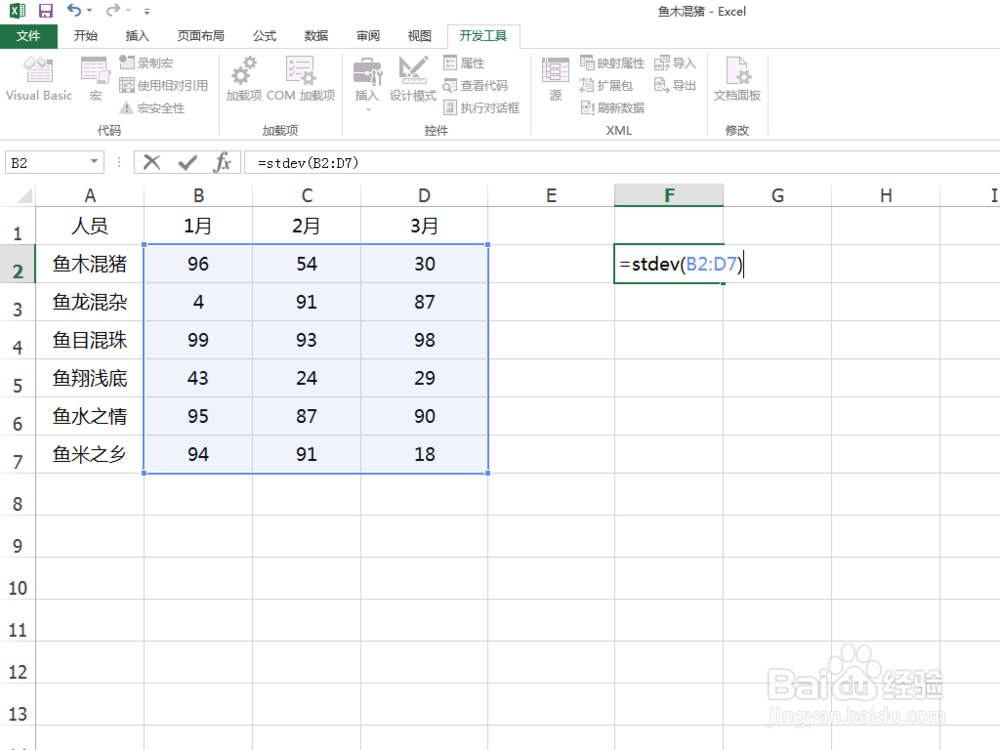
Task: Confirm formula with the checkmark button
Action: tap(188, 163)
